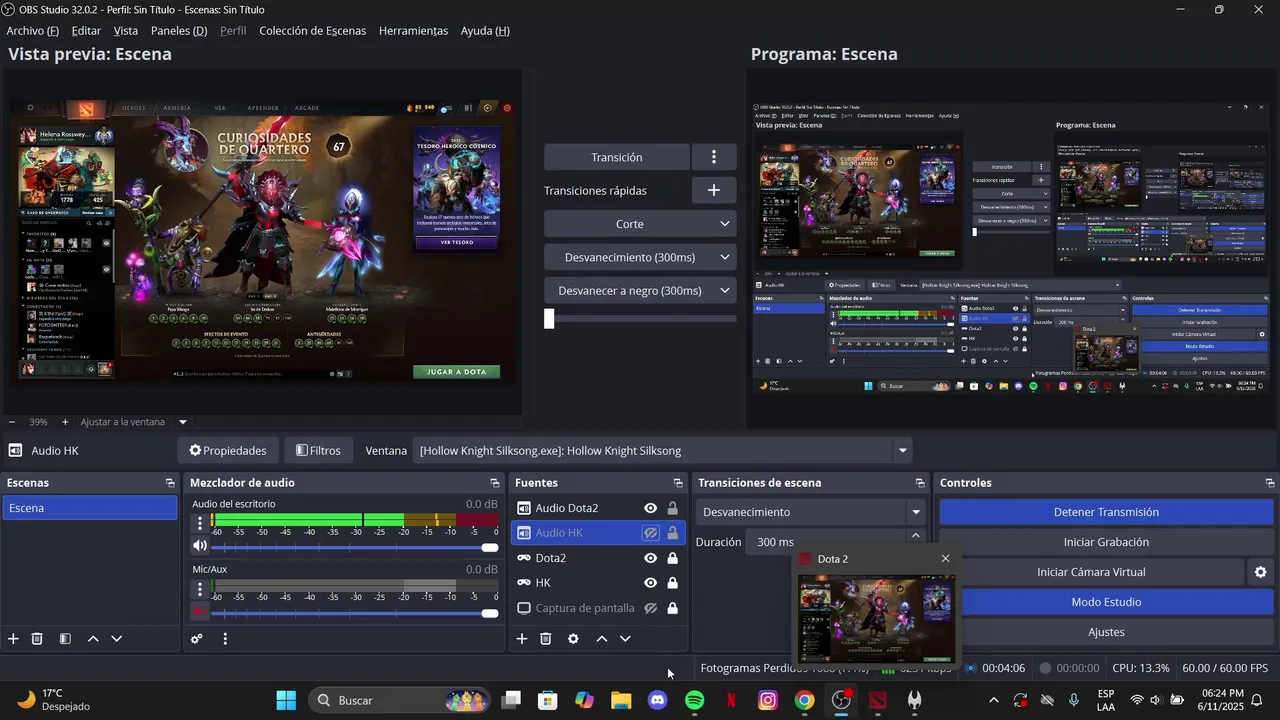Screen dimensions: 1280x720
Task: Open virtual camera settings gear
Action: [1261, 572]
